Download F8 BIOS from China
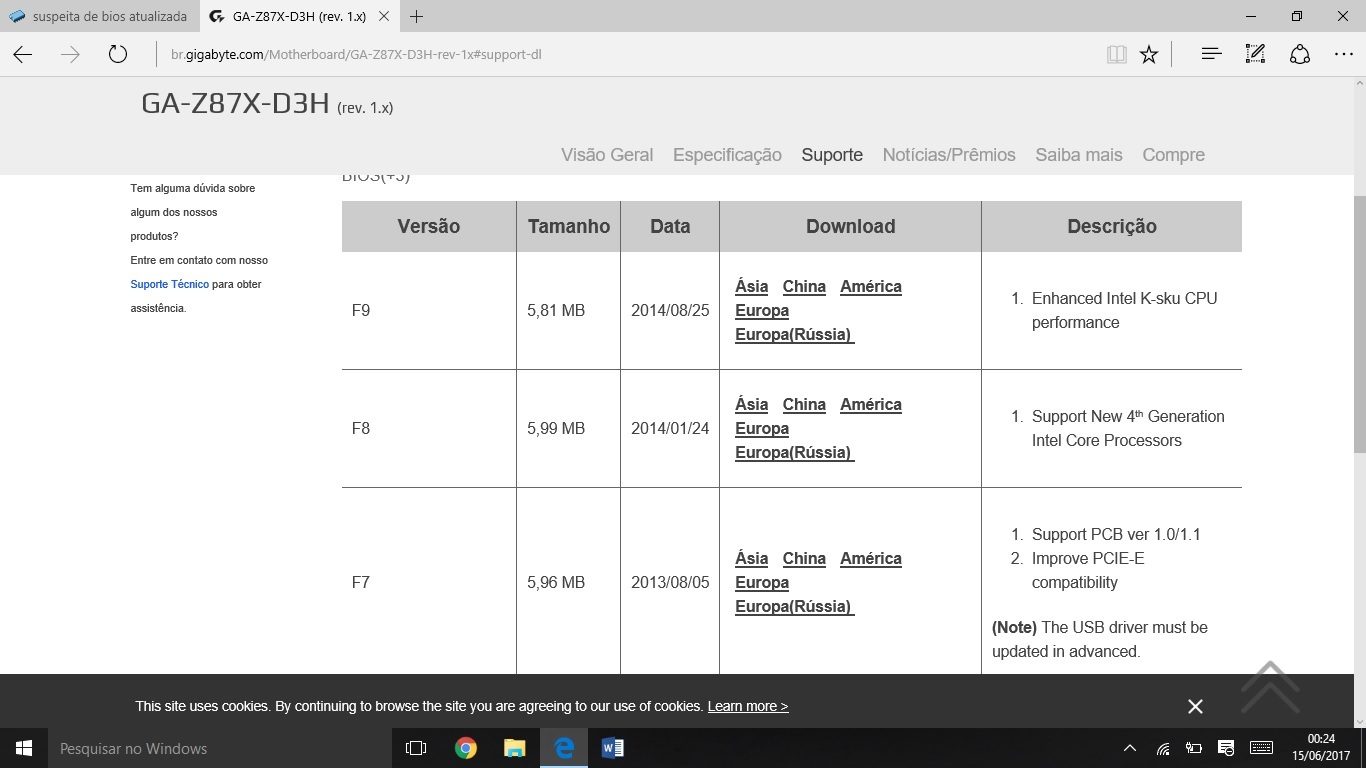Image resolution: width=1366 pixels, height=768 pixels. [x=804, y=405]
